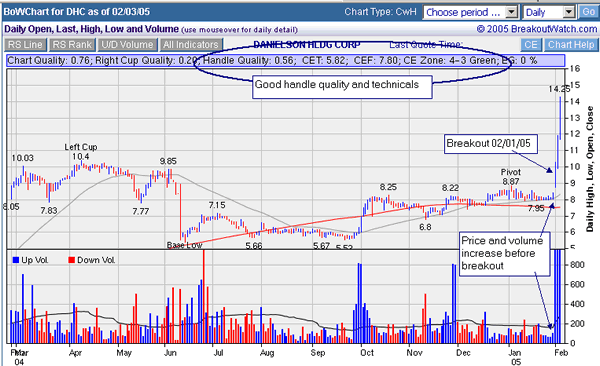Click the Base Low label
The image size is (600, 366).
(x=184, y=245)
